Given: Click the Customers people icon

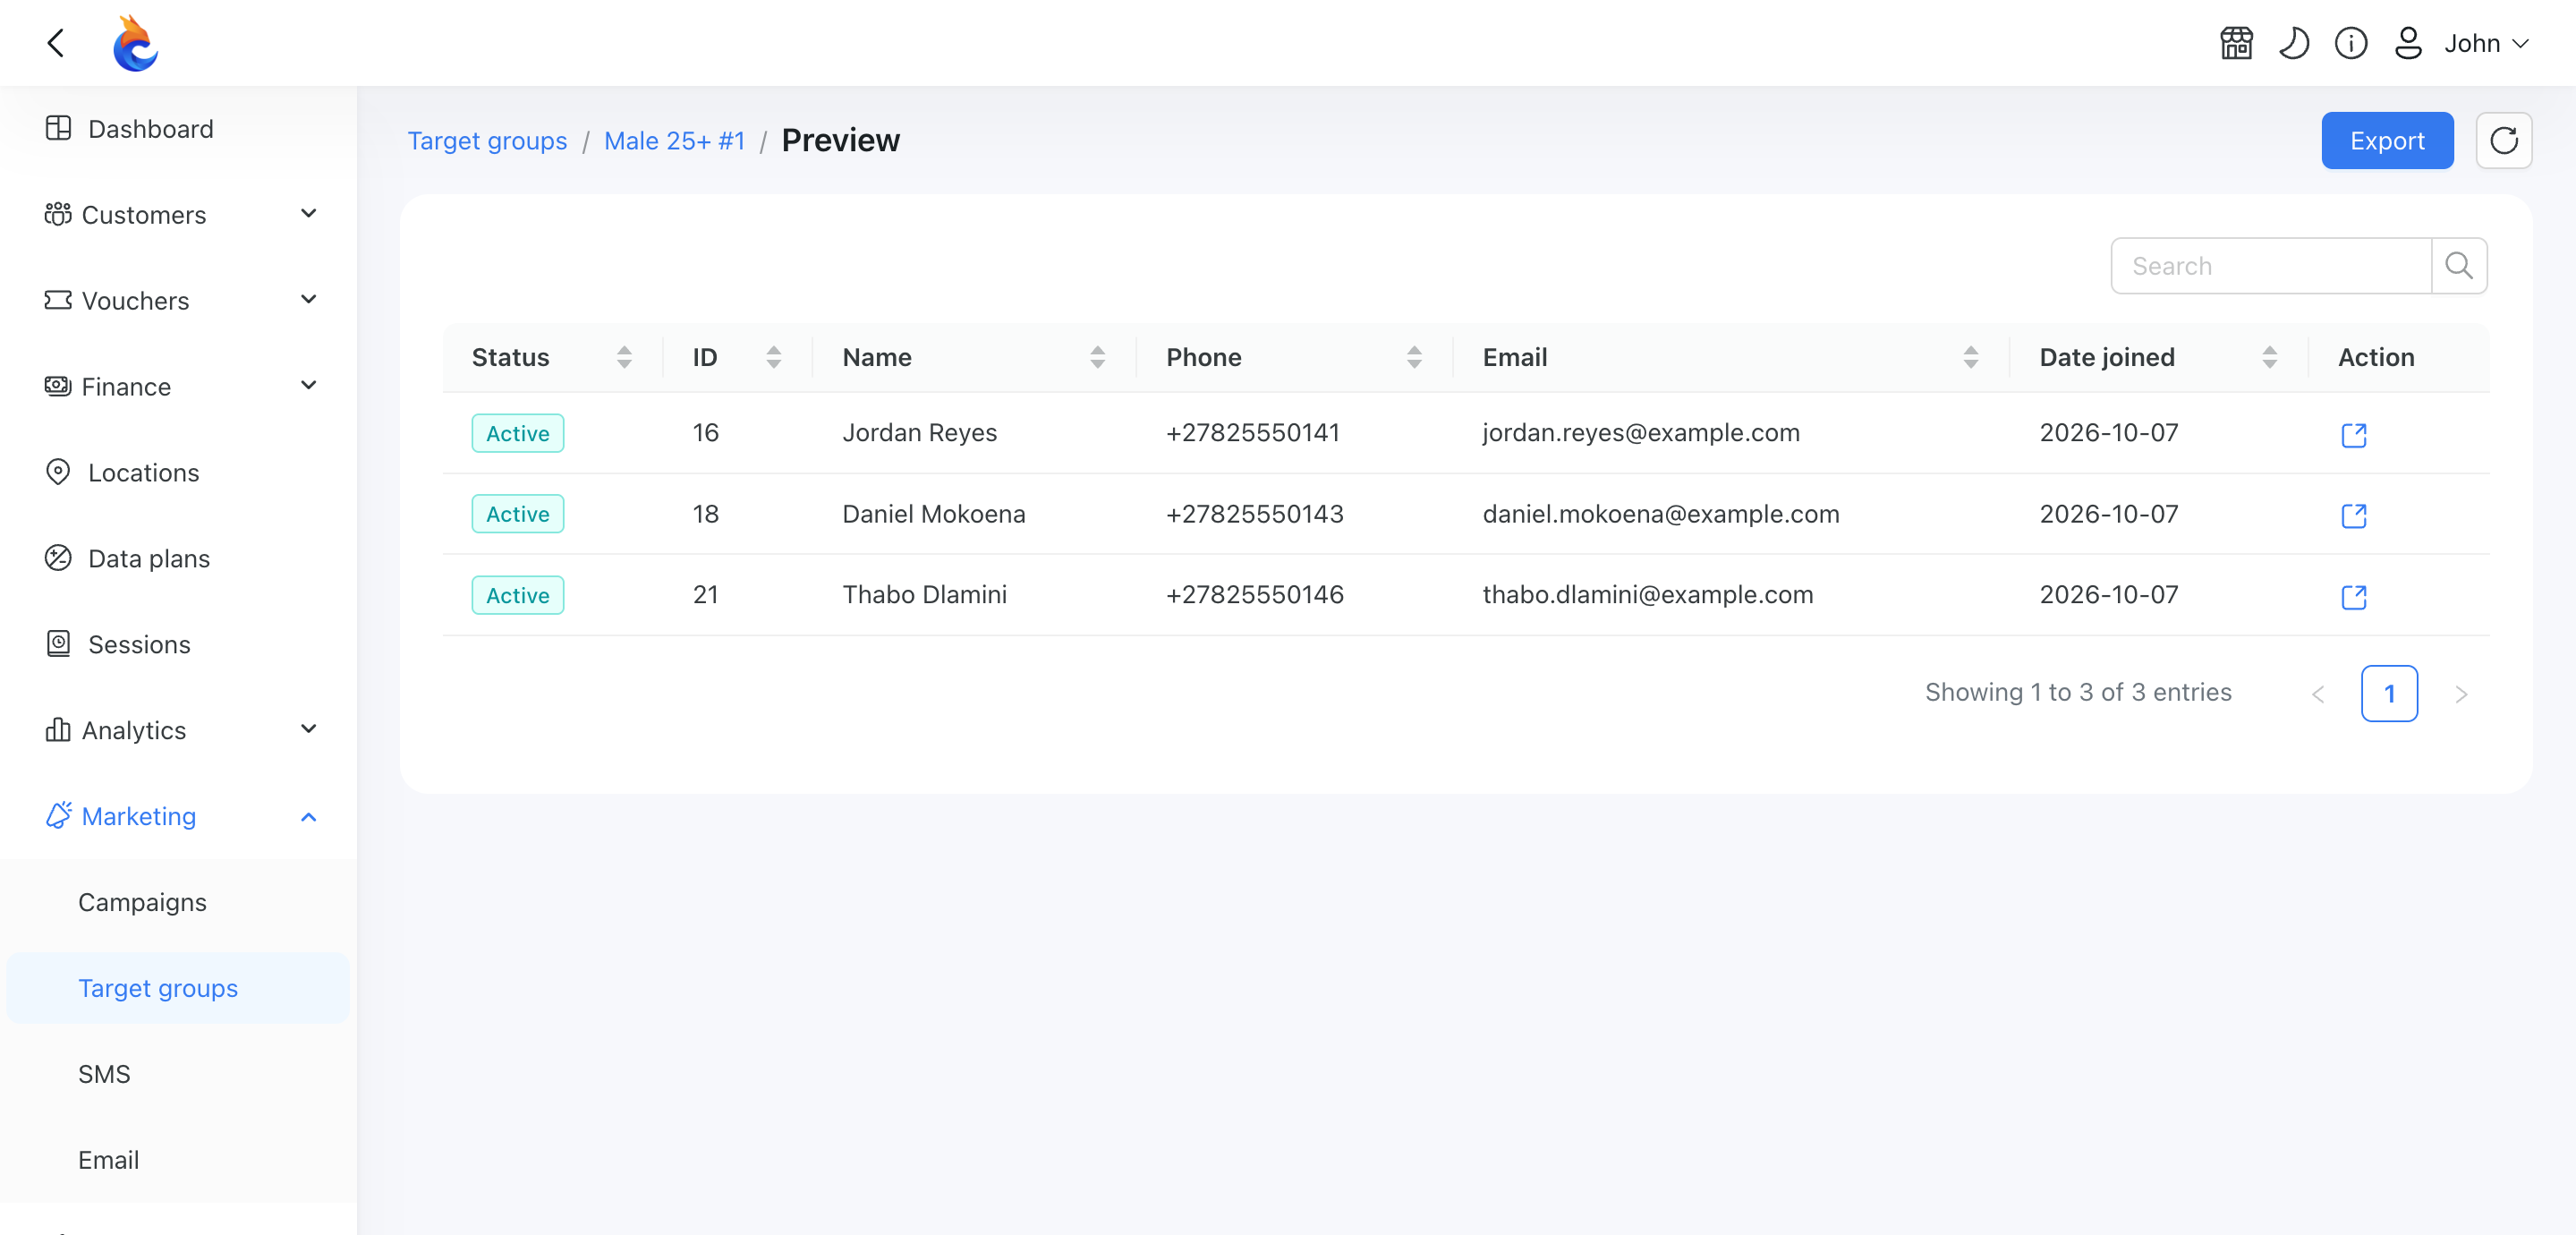Looking at the screenshot, I should [58, 214].
